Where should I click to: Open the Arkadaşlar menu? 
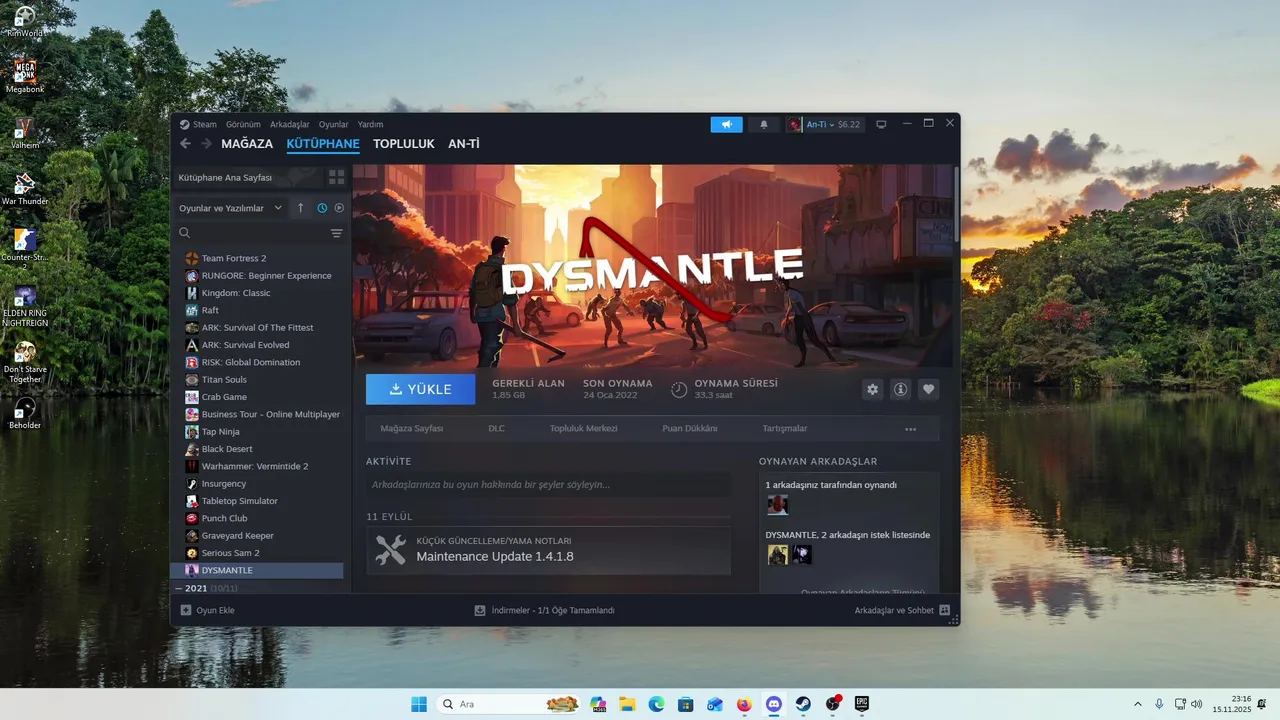point(290,125)
